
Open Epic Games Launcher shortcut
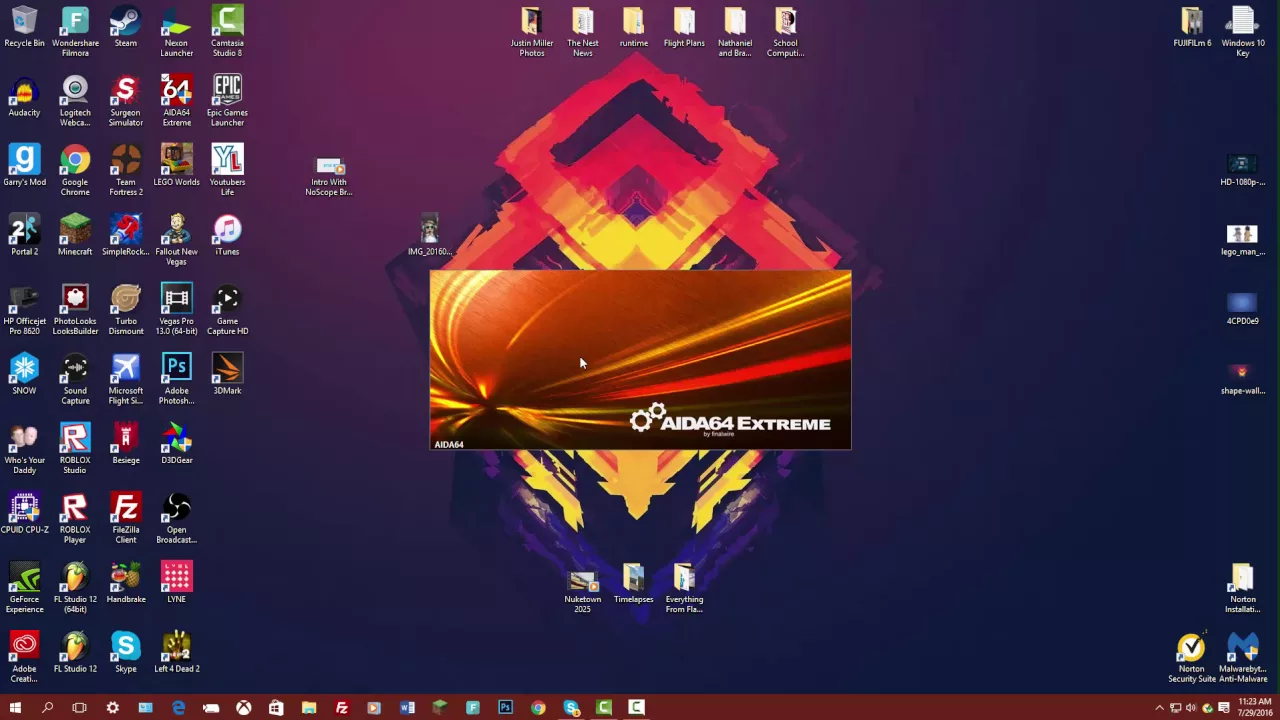coord(227,102)
